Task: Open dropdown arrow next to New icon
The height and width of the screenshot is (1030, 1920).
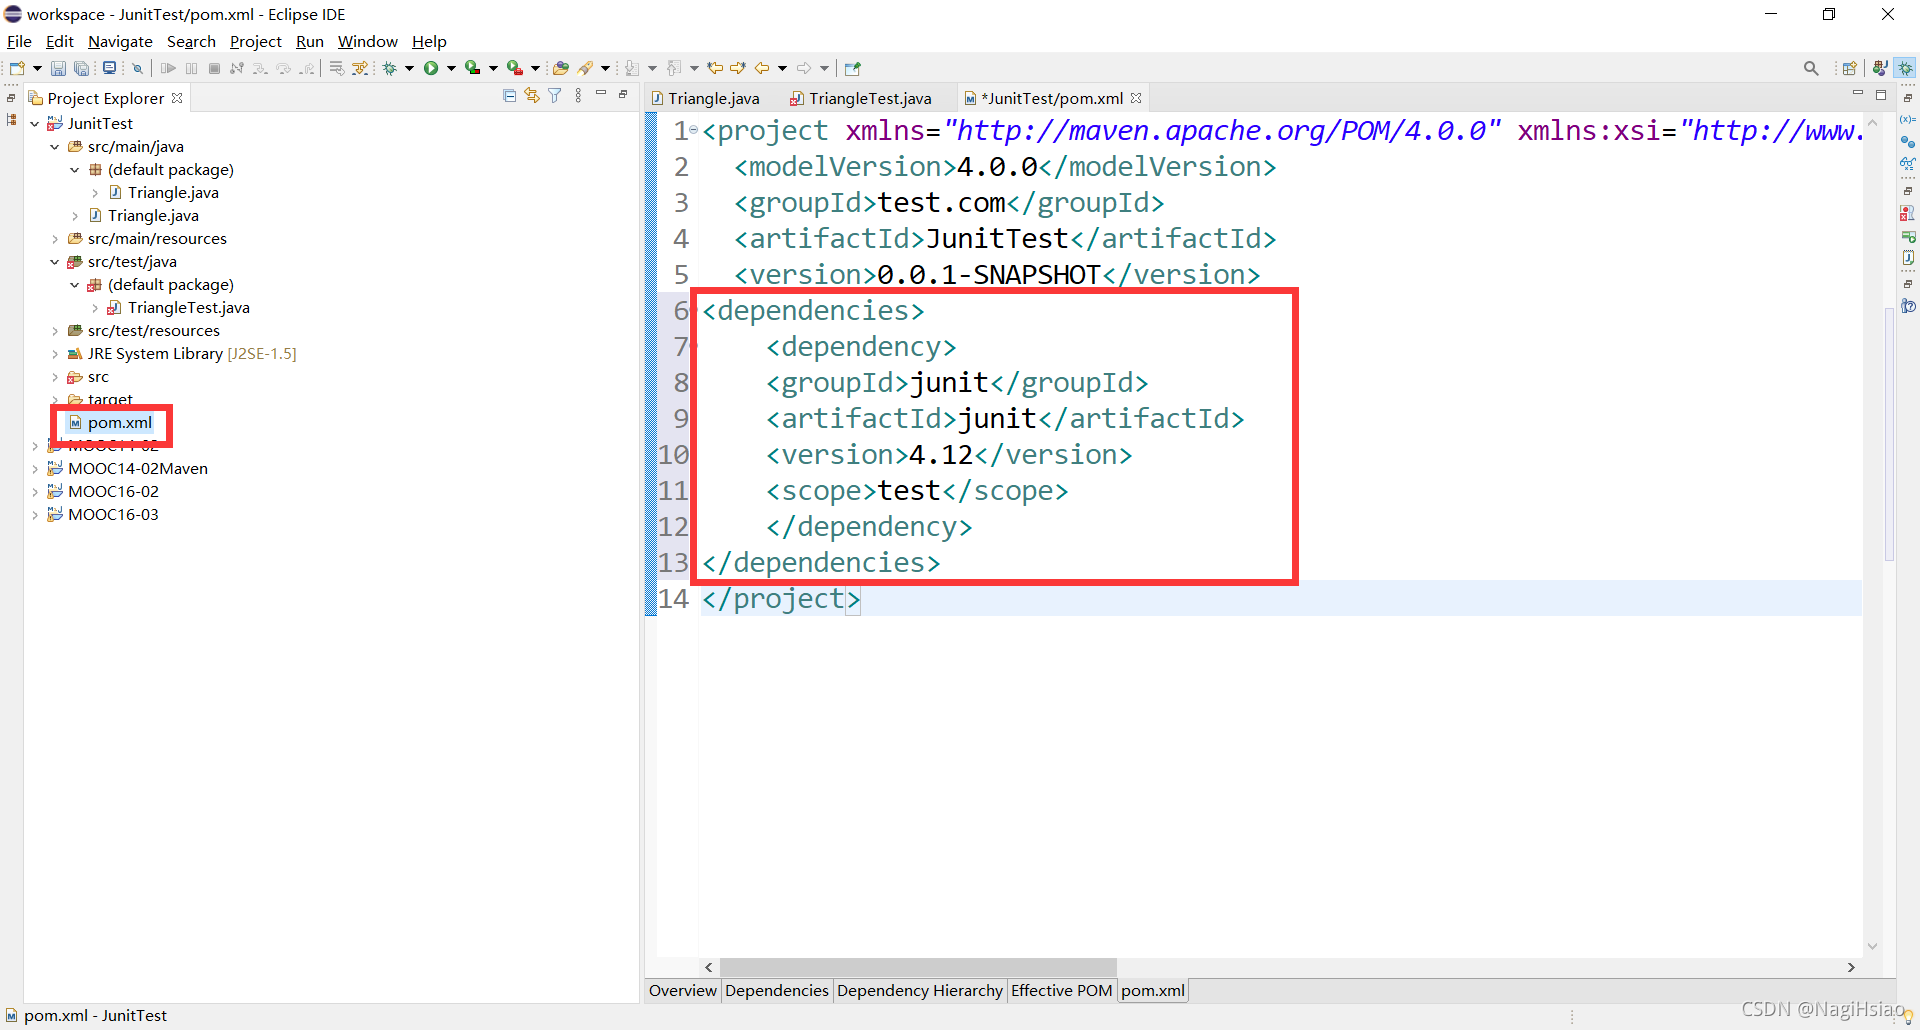Action: [37, 68]
